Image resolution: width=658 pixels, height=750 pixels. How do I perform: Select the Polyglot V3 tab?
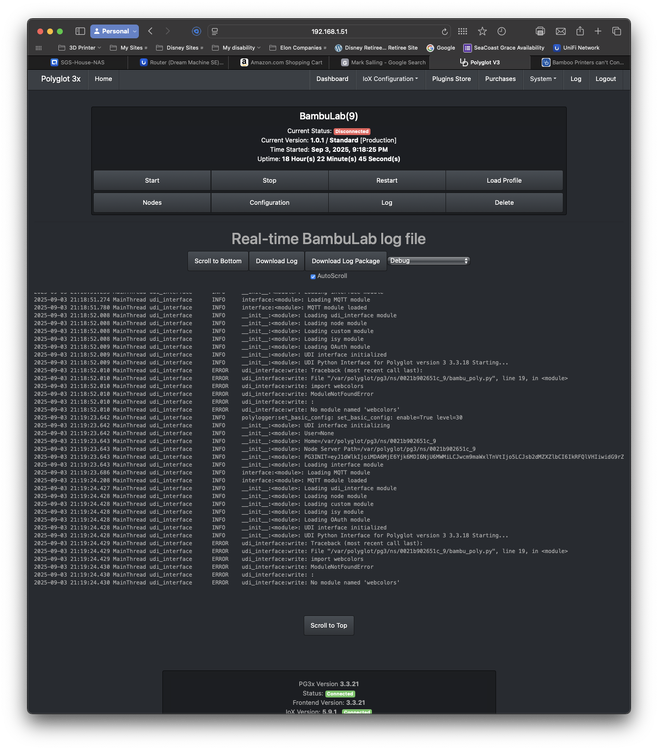(x=480, y=62)
